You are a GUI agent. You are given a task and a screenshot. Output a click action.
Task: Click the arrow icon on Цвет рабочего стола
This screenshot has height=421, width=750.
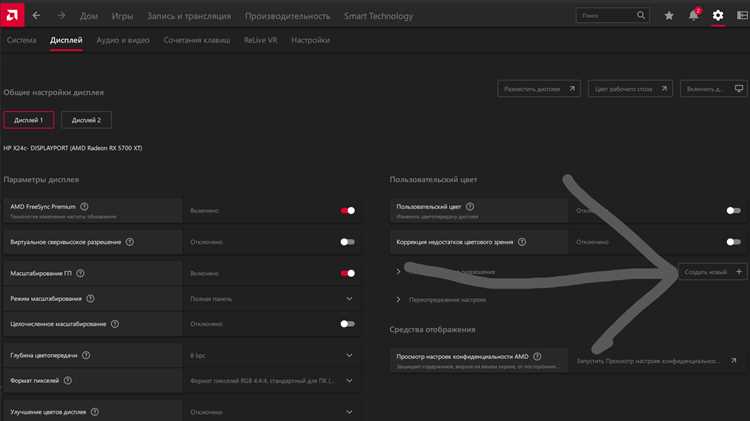click(664, 89)
